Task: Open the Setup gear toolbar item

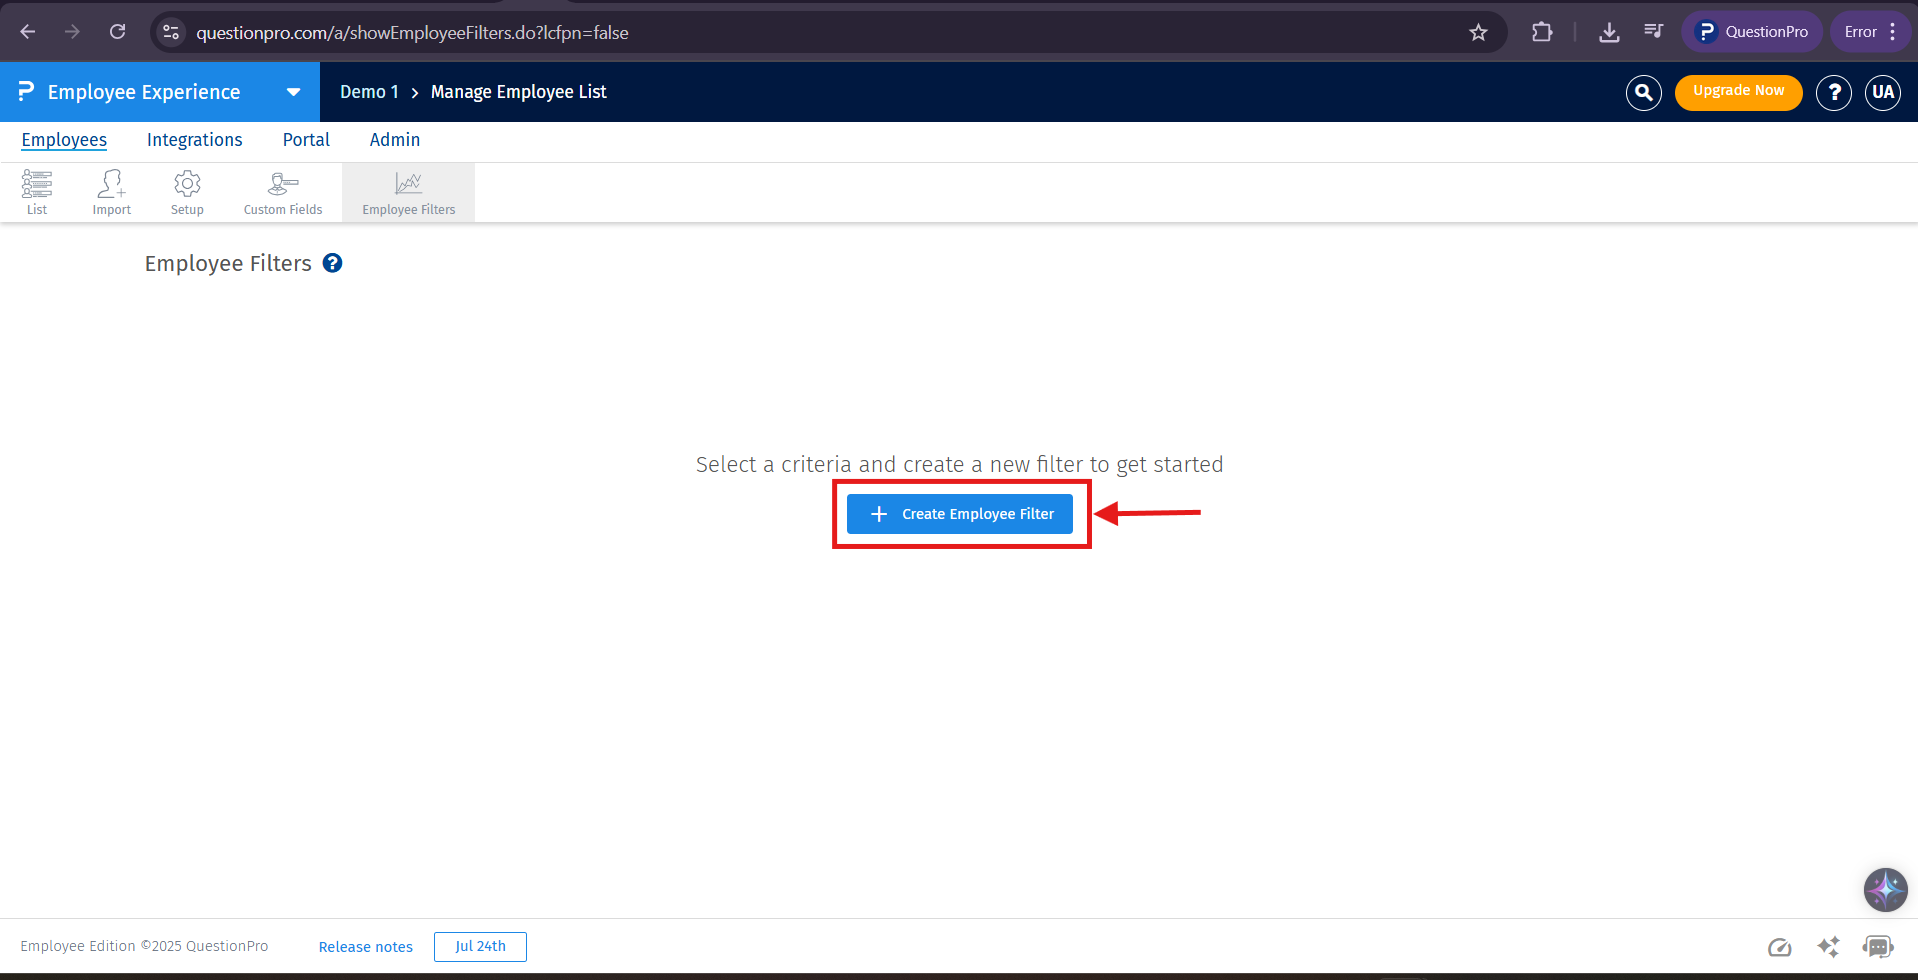Action: [x=187, y=193]
